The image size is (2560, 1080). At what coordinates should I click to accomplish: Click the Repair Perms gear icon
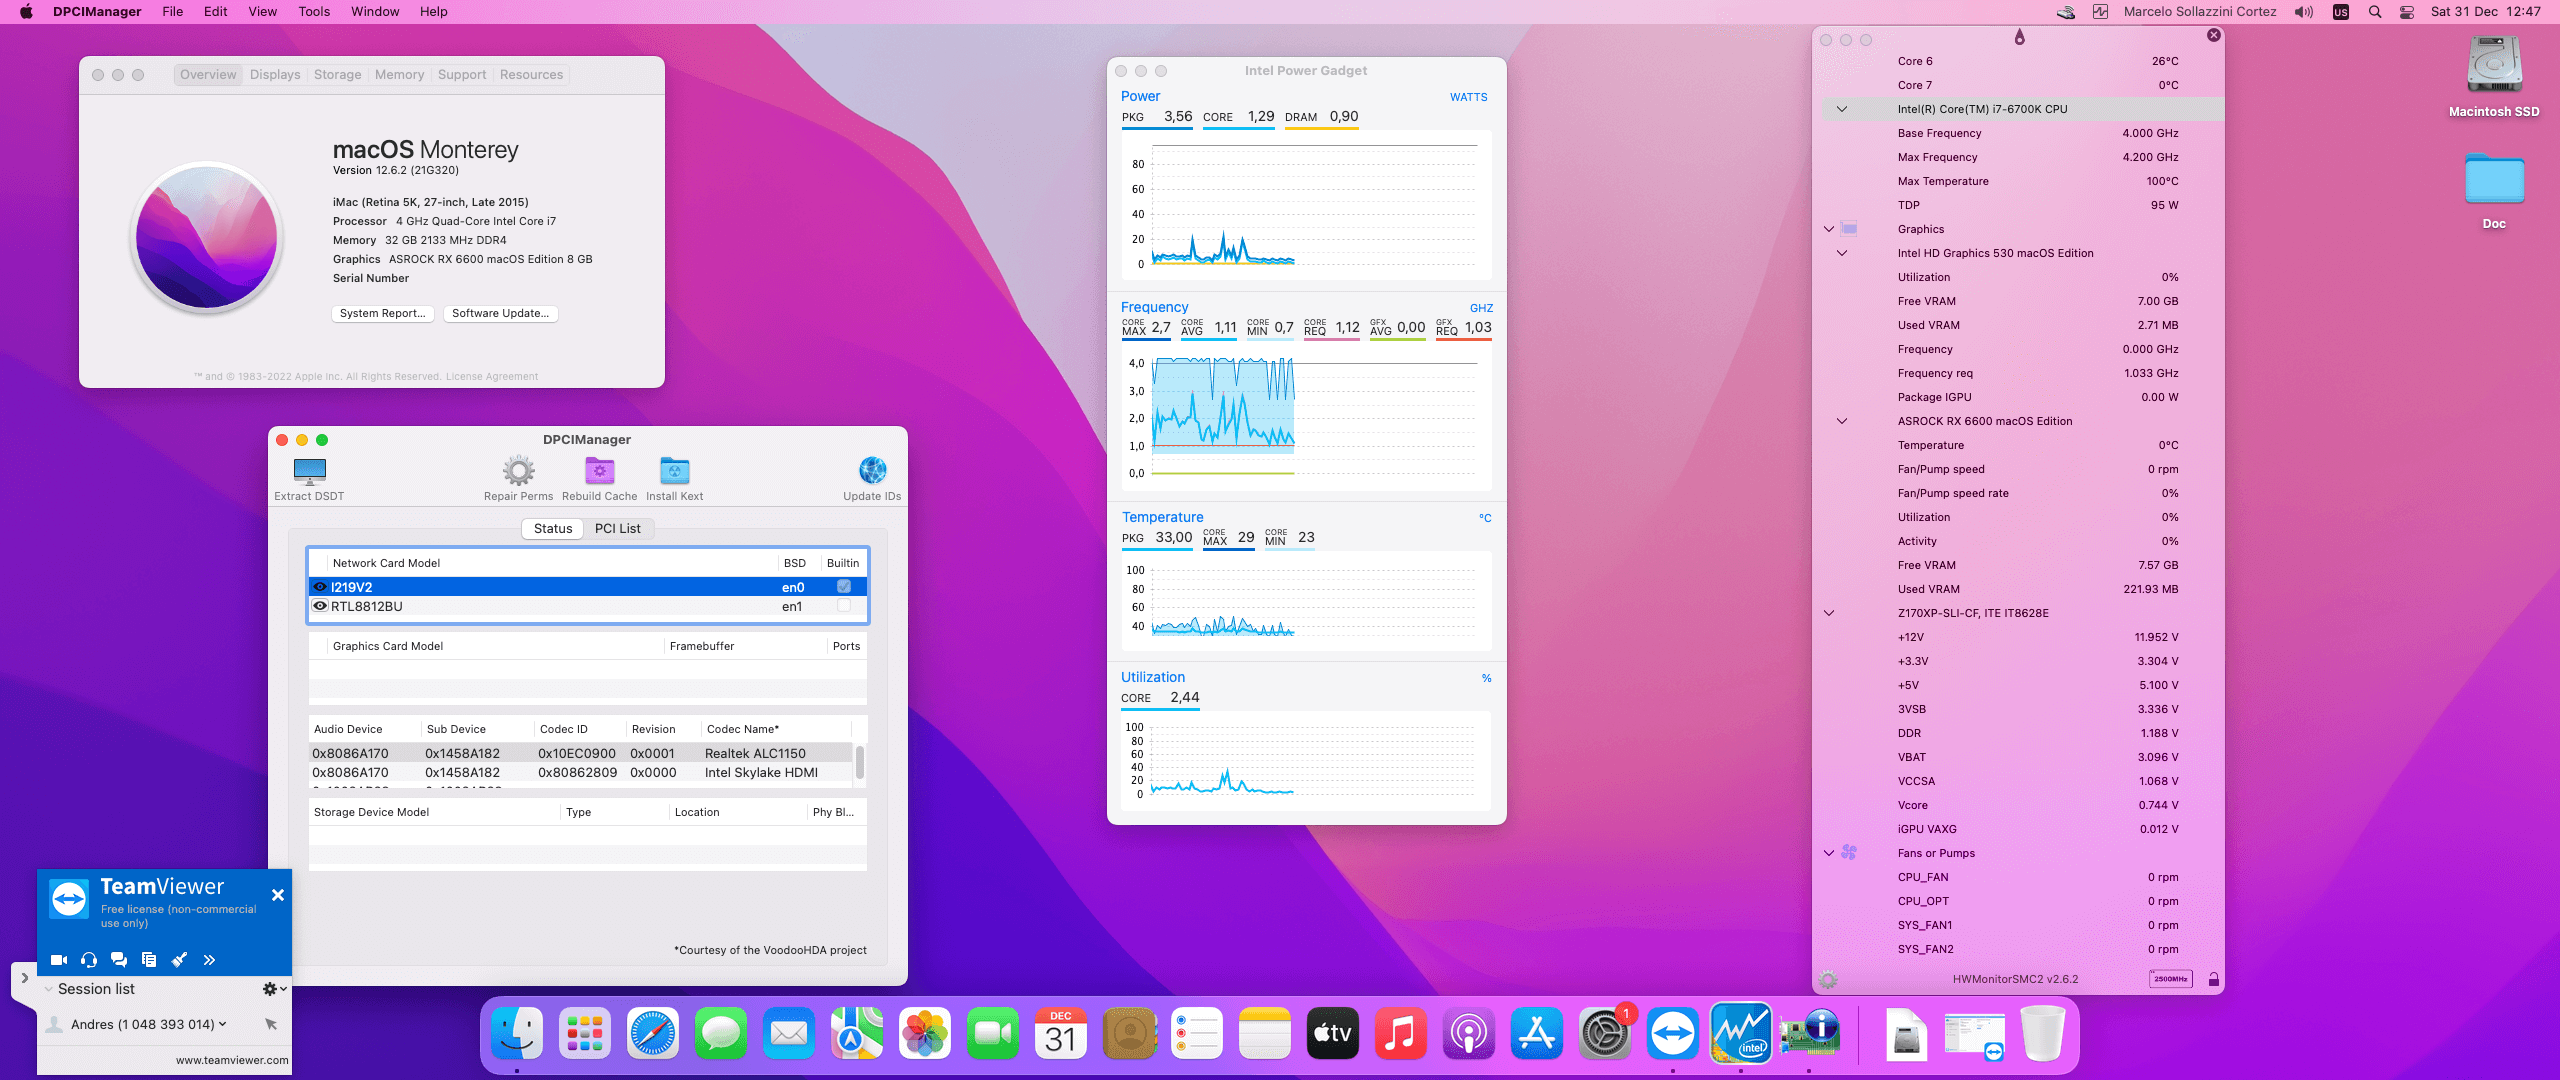coord(518,471)
